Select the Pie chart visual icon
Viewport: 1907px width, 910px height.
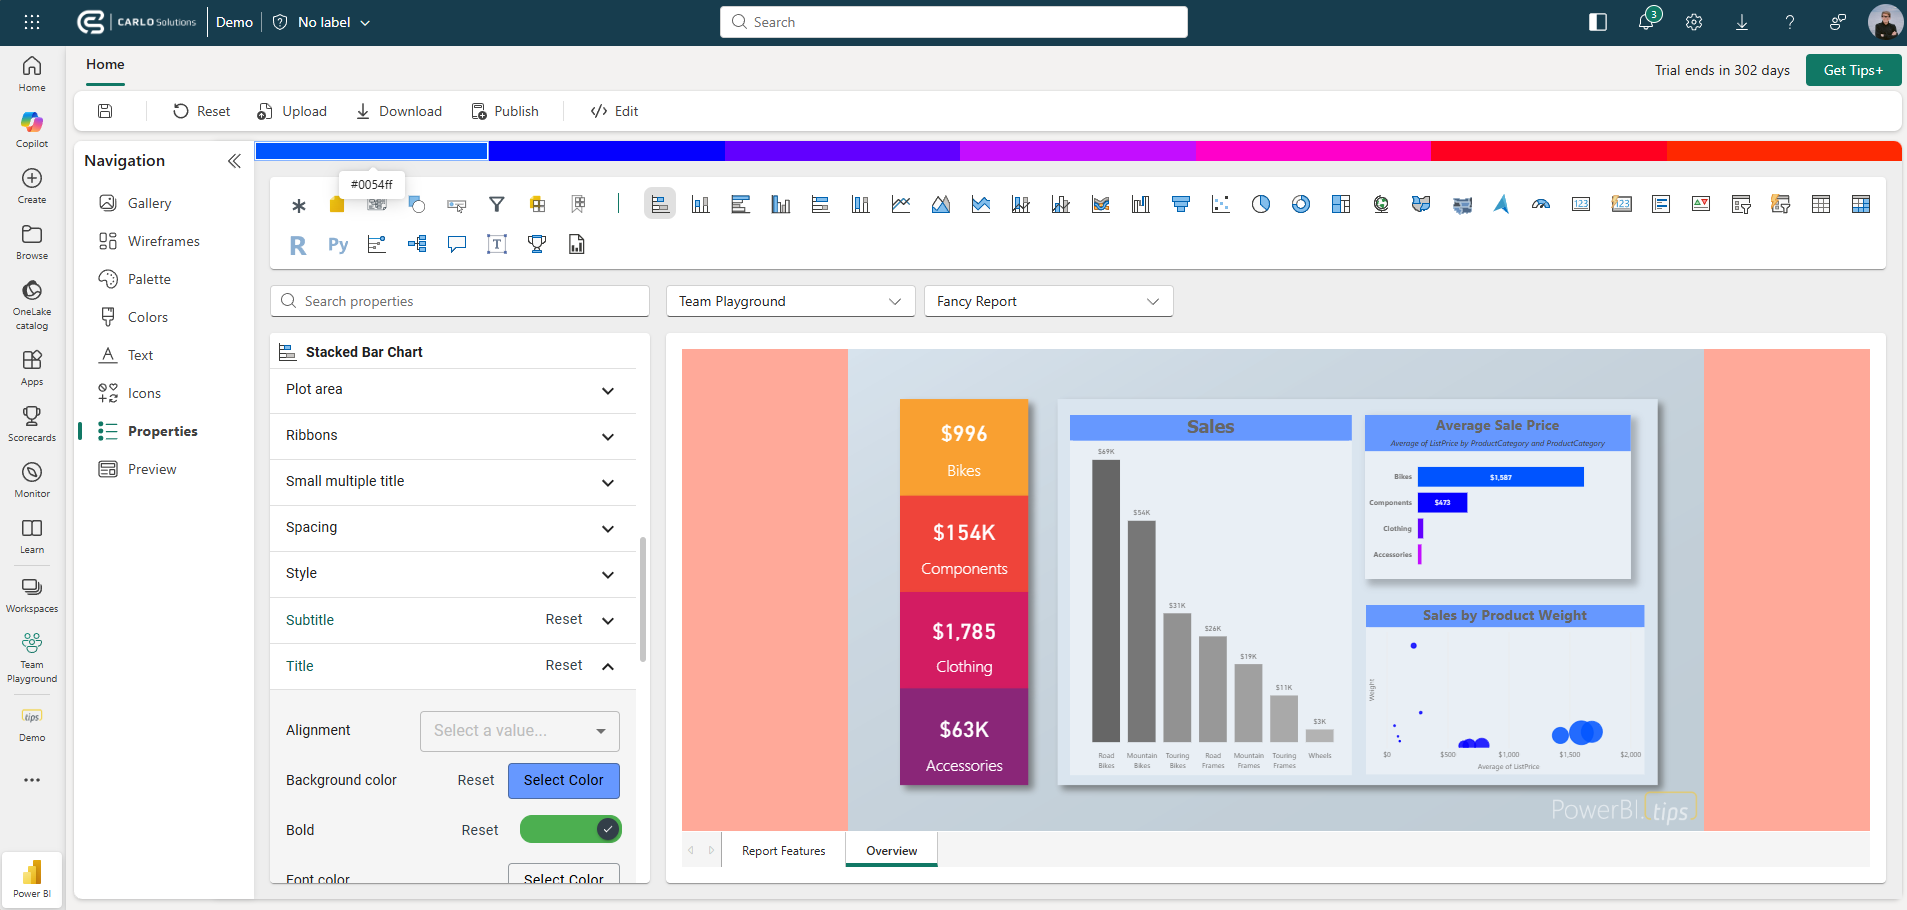click(1259, 204)
